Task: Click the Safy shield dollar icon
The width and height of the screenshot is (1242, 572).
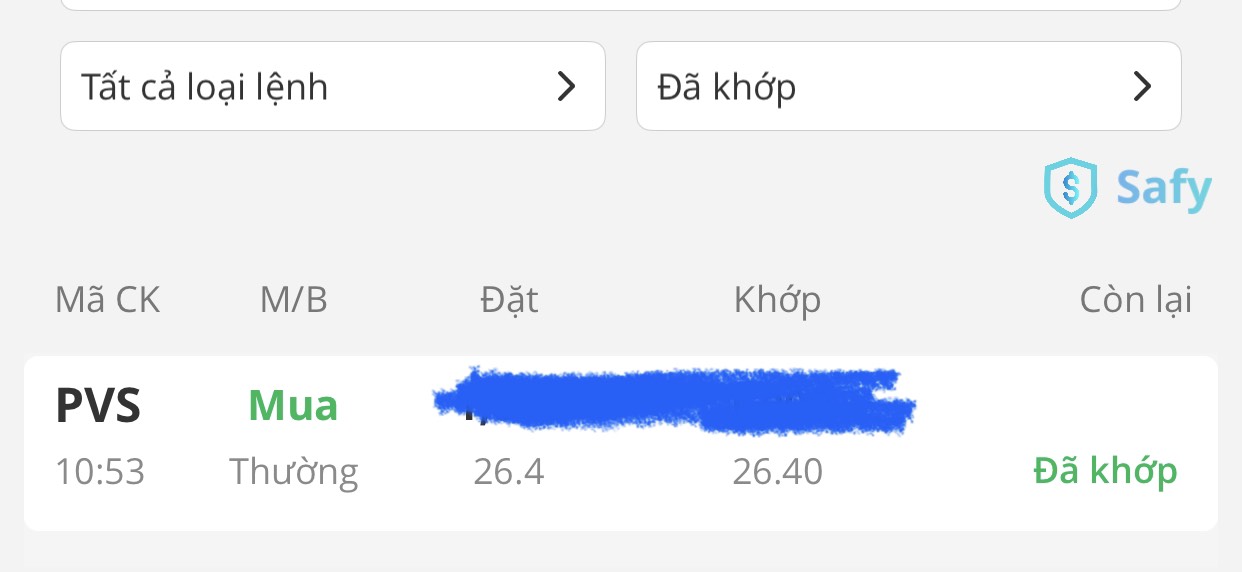Action: (1069, 188)
